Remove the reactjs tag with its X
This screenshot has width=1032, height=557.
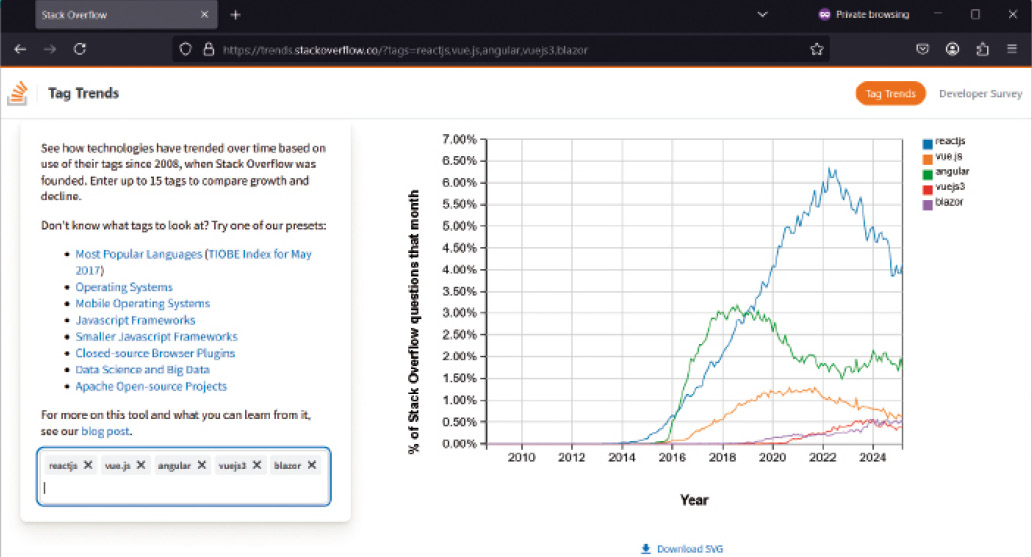(88, 465)
